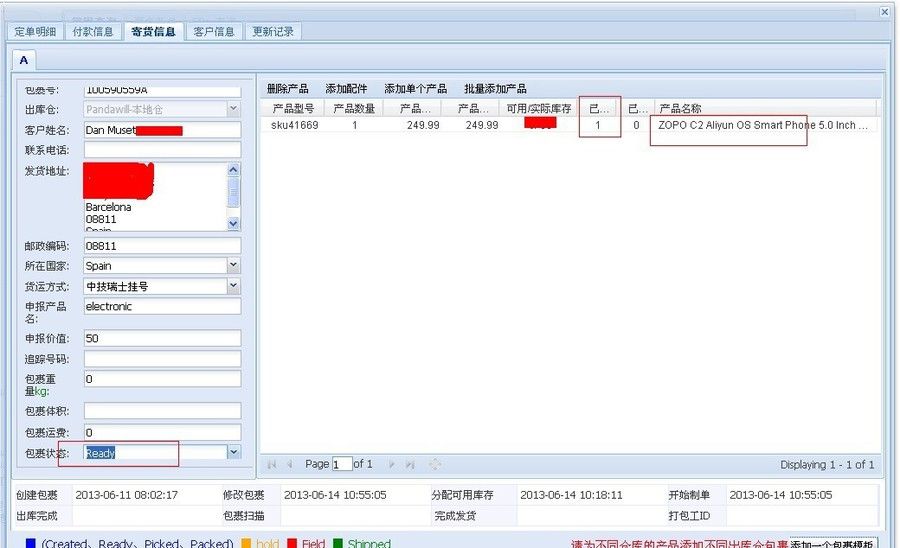900x548 pixels.
Task: Close the order dialog window
Action: [x=885, y=11]
